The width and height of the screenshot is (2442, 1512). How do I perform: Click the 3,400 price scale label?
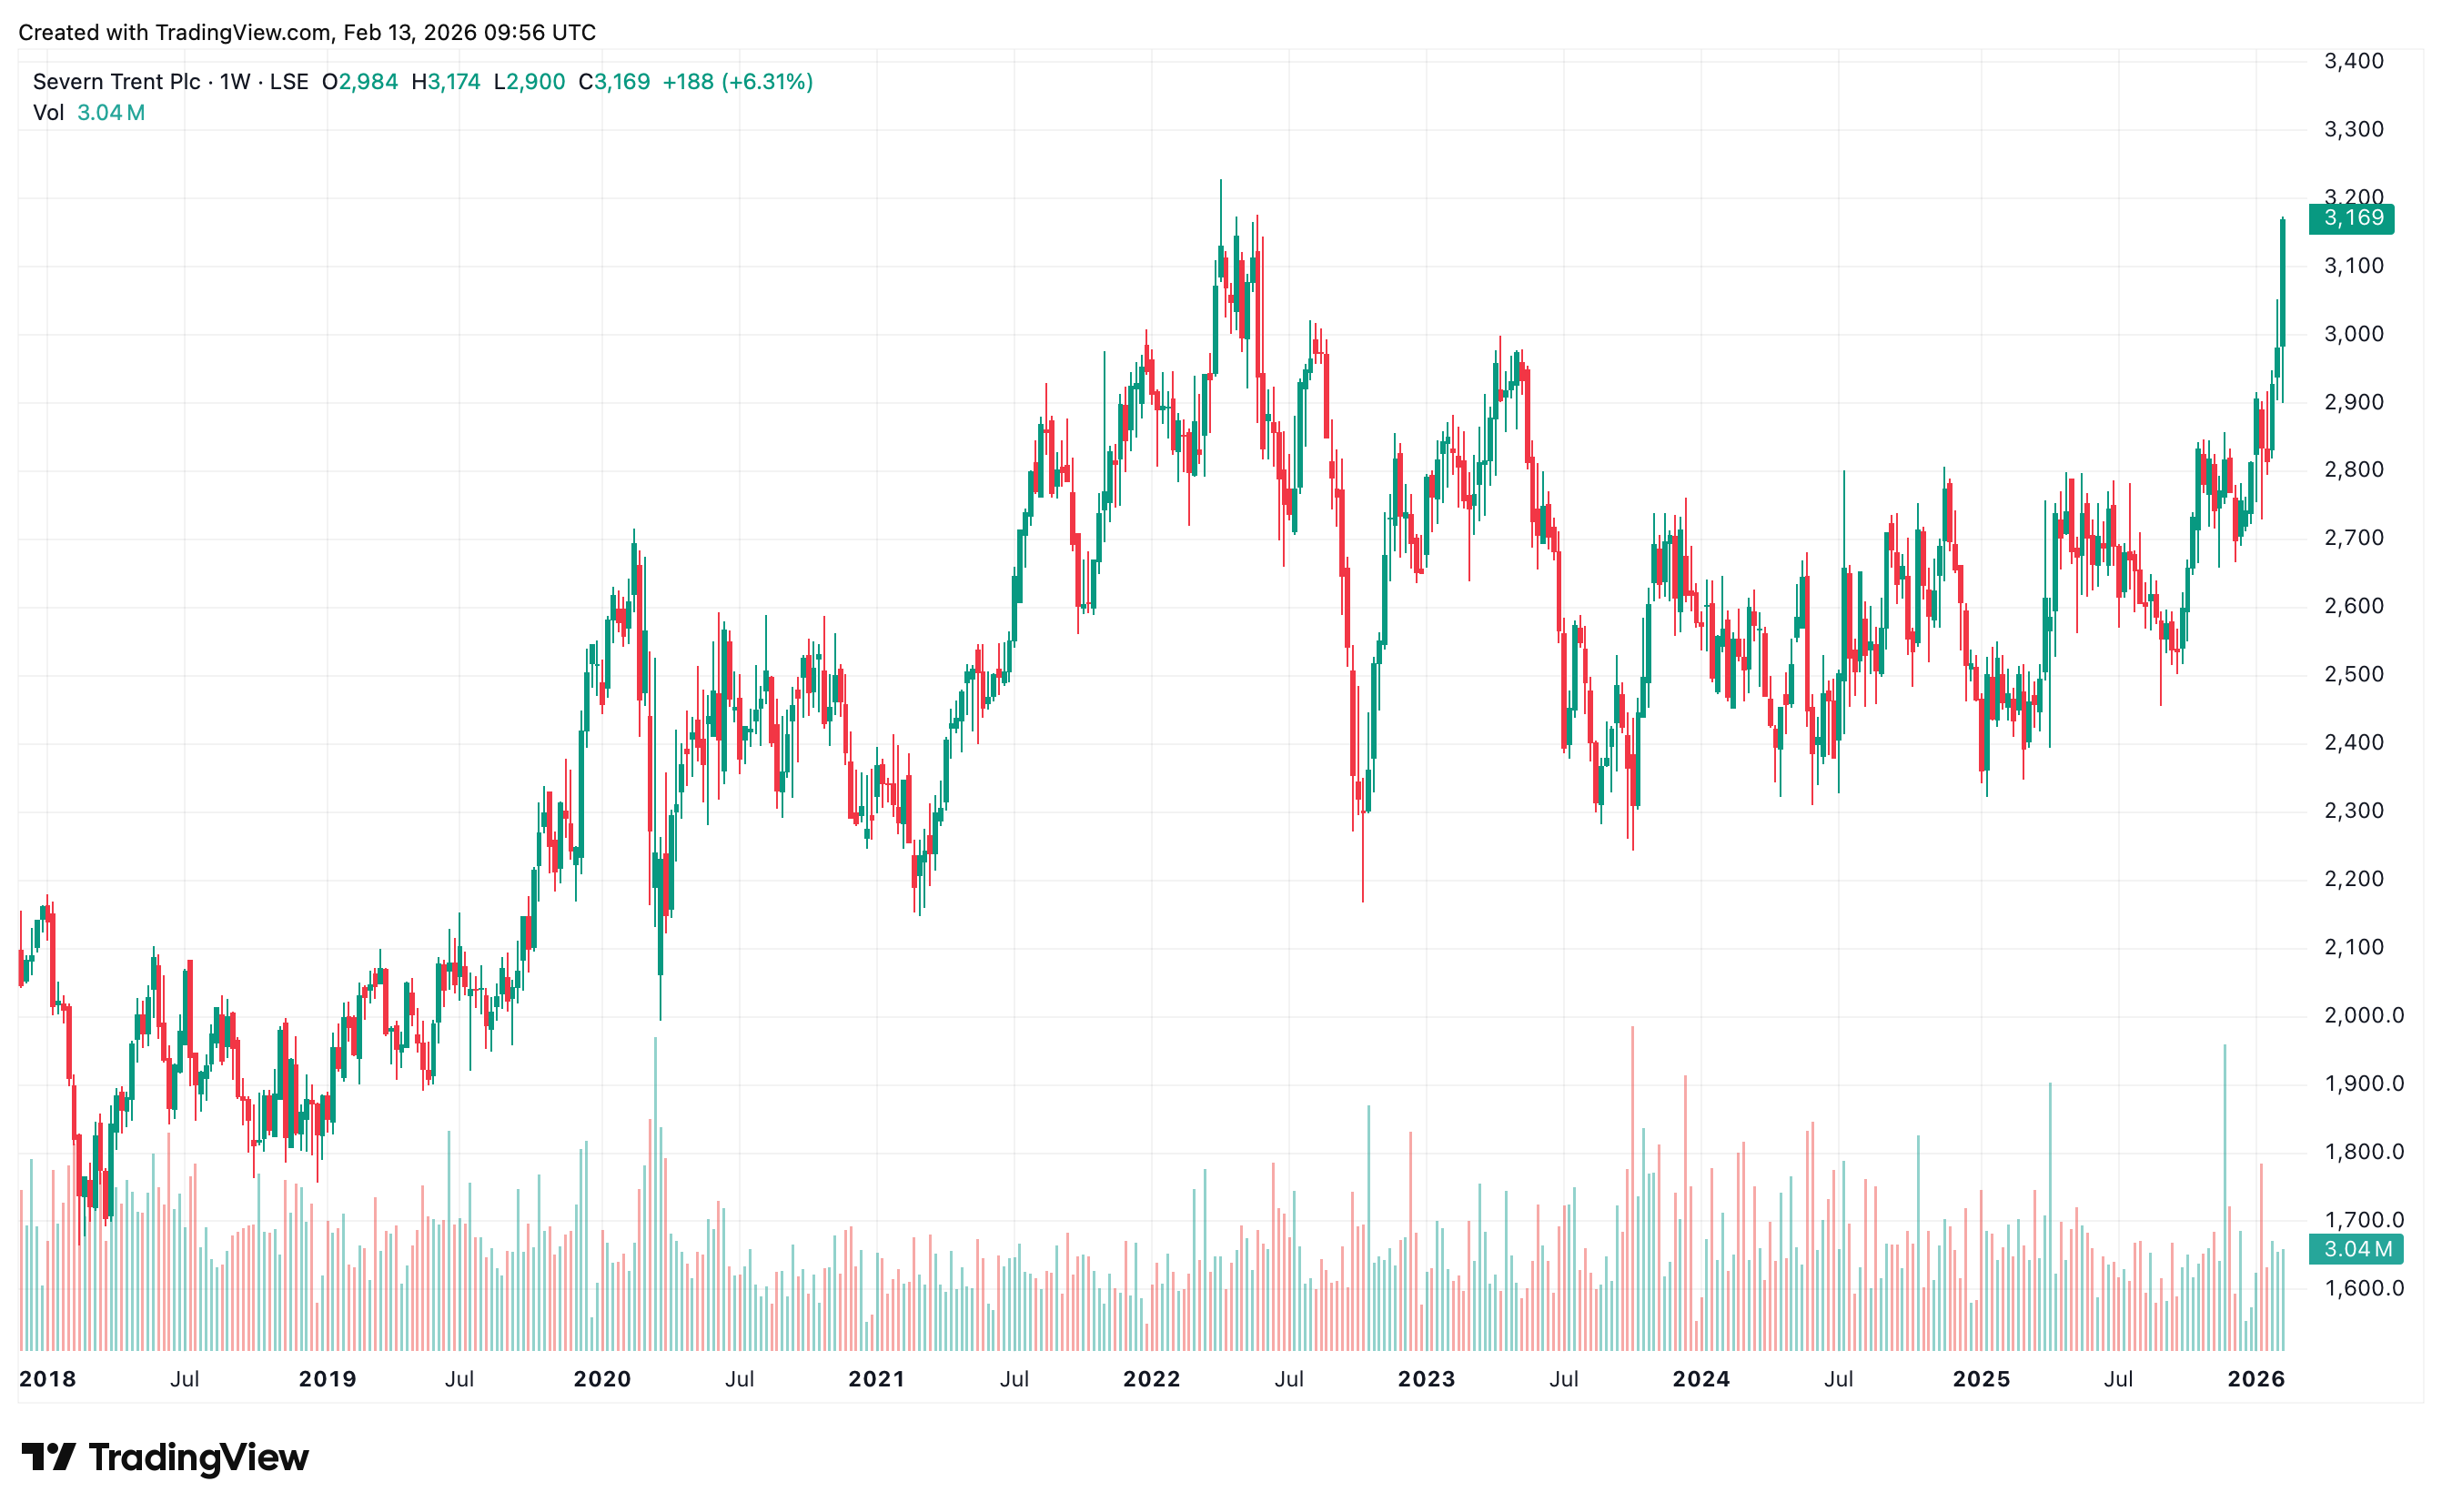[2353, 61]
